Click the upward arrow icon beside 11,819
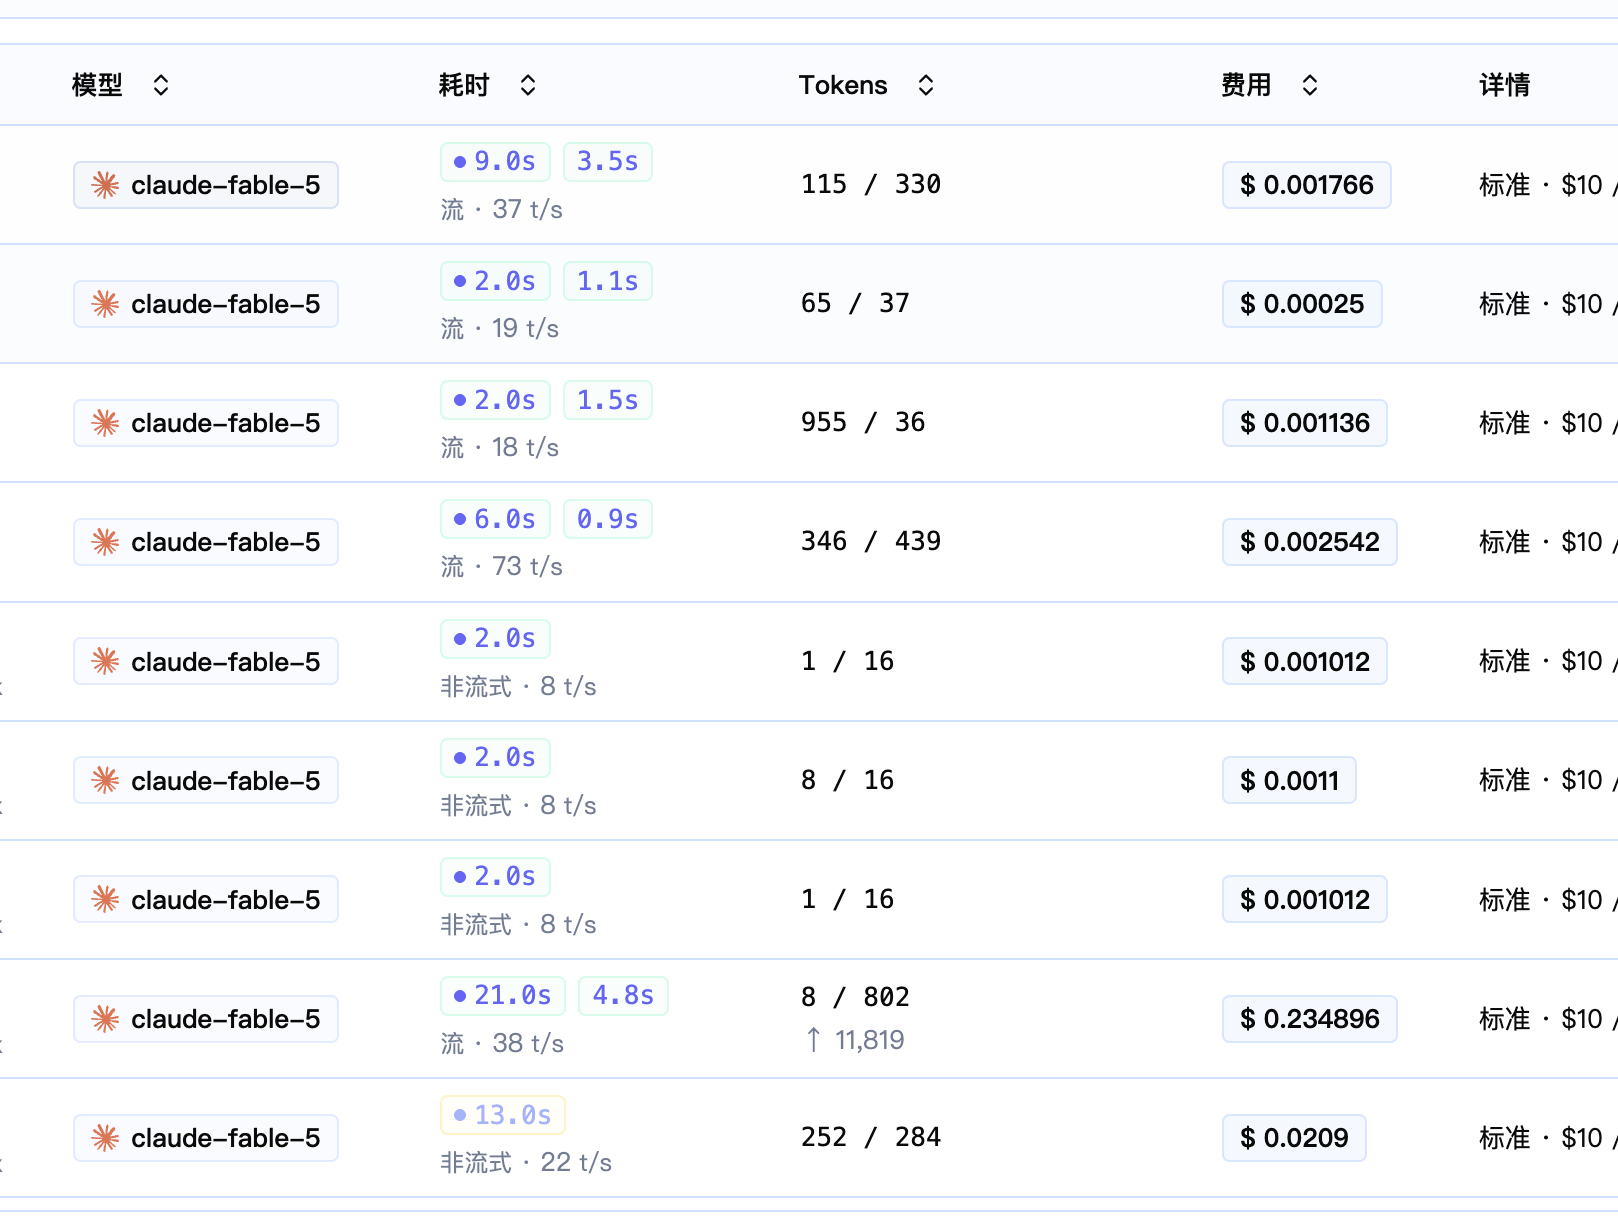This screenshot has height=1226, width=1618. pos(814,1041)
